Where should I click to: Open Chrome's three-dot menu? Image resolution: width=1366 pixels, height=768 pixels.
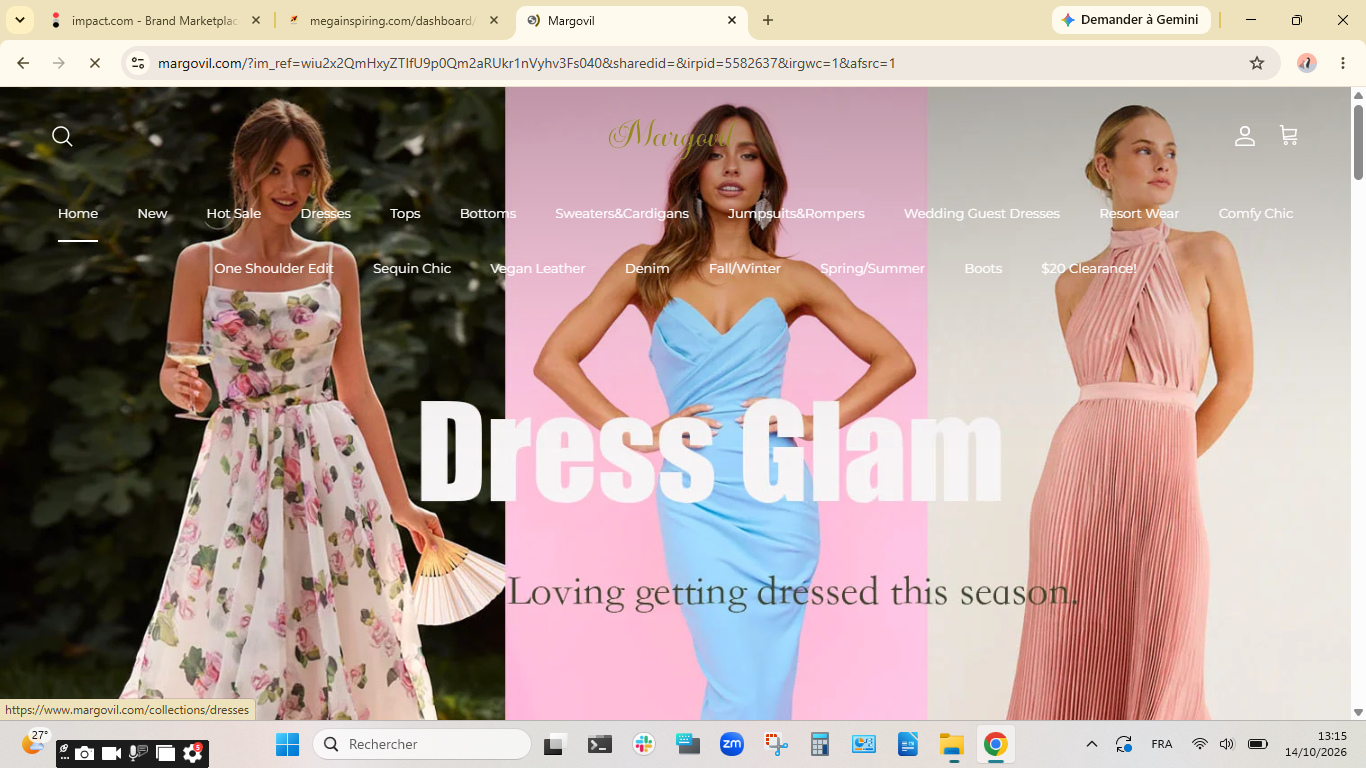pyautogui.click(x=1343, y=63)
